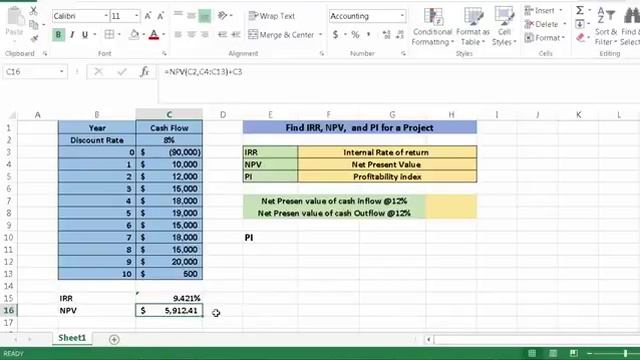Click the Copy icon
640x360 pixels.
(34, 25)
